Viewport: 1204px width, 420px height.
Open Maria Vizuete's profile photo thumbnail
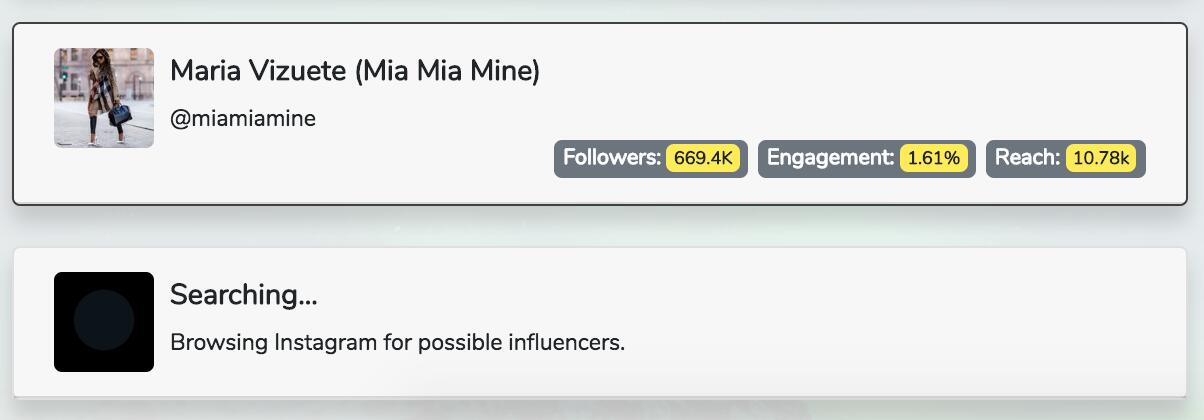point(104,98)
